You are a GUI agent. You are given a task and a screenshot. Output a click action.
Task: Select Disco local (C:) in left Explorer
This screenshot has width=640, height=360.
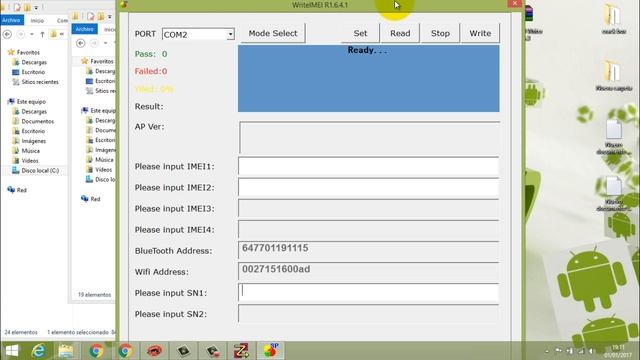click(x=40, y=170)
